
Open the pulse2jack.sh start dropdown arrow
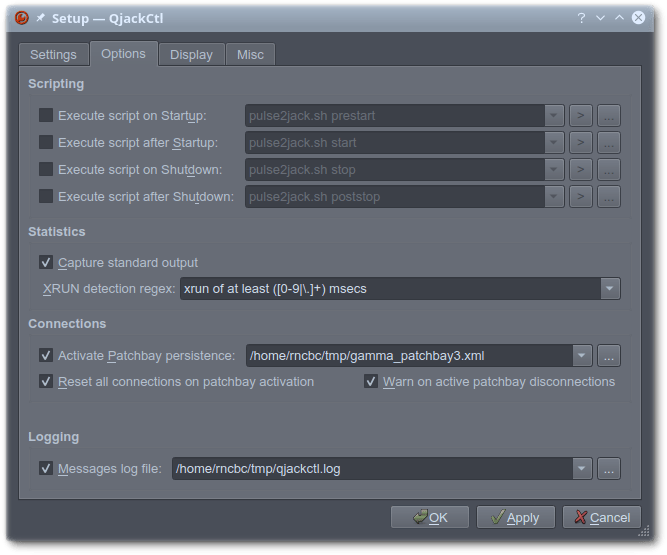click(554, 142)
